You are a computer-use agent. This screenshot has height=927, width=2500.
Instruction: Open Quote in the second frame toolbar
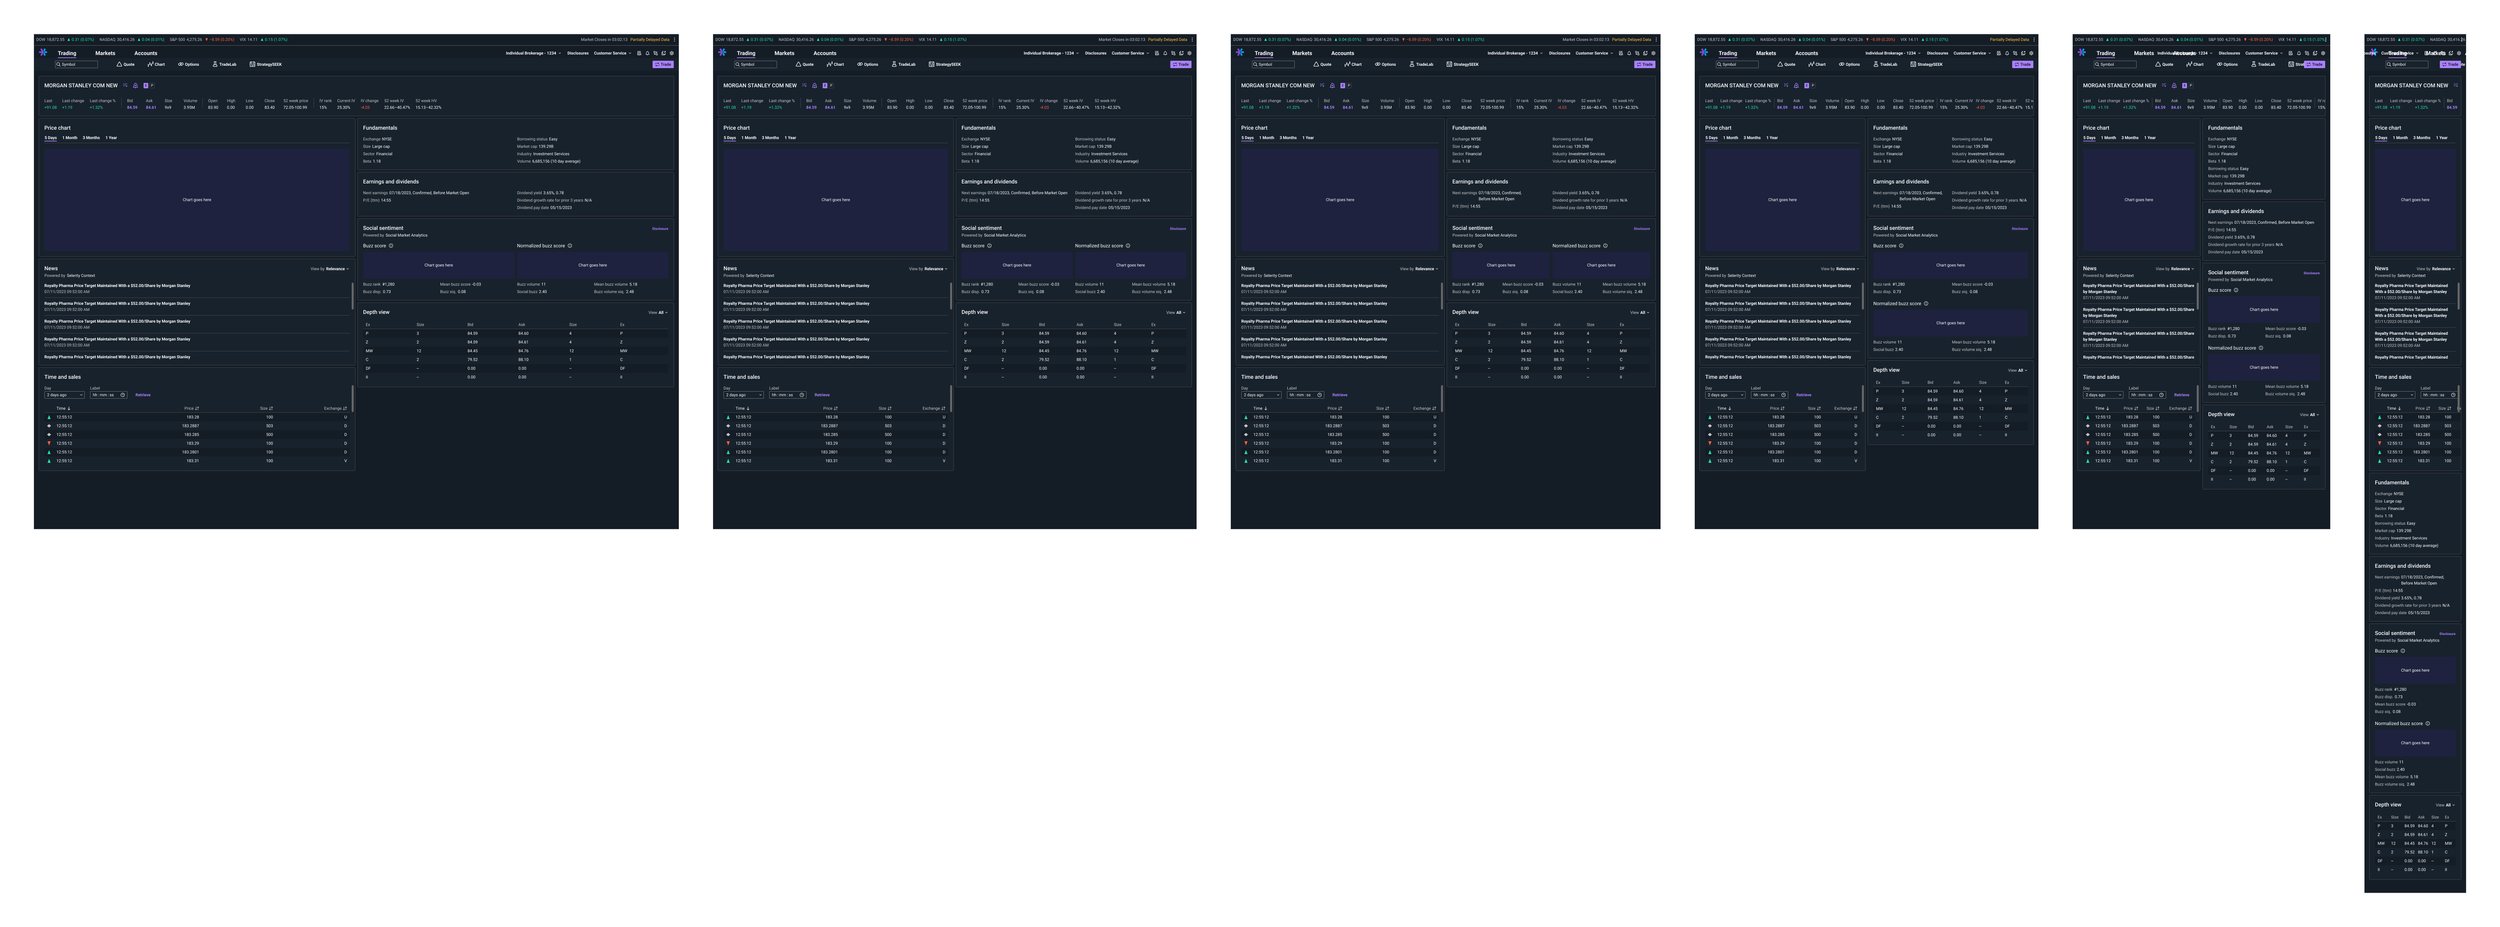tap(805, 64)
